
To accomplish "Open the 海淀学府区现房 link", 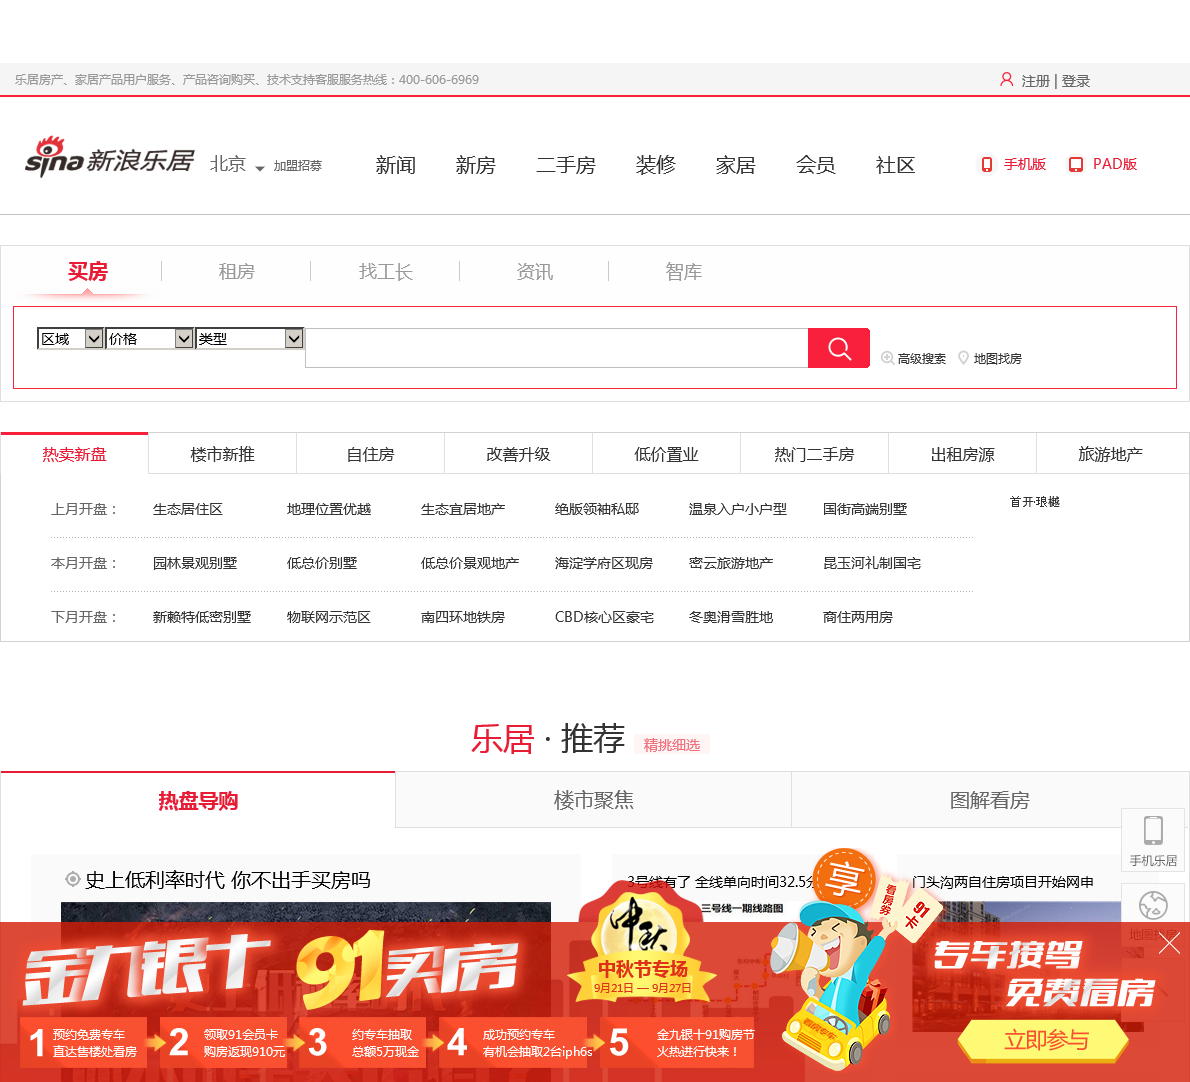I will (603, 563).
